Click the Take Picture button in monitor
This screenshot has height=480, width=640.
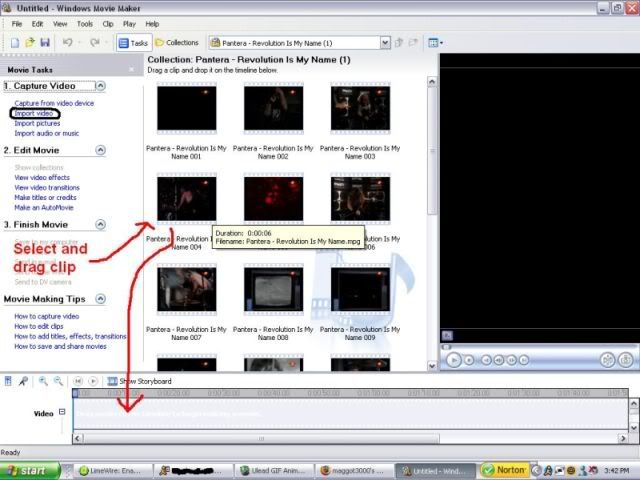626,360
